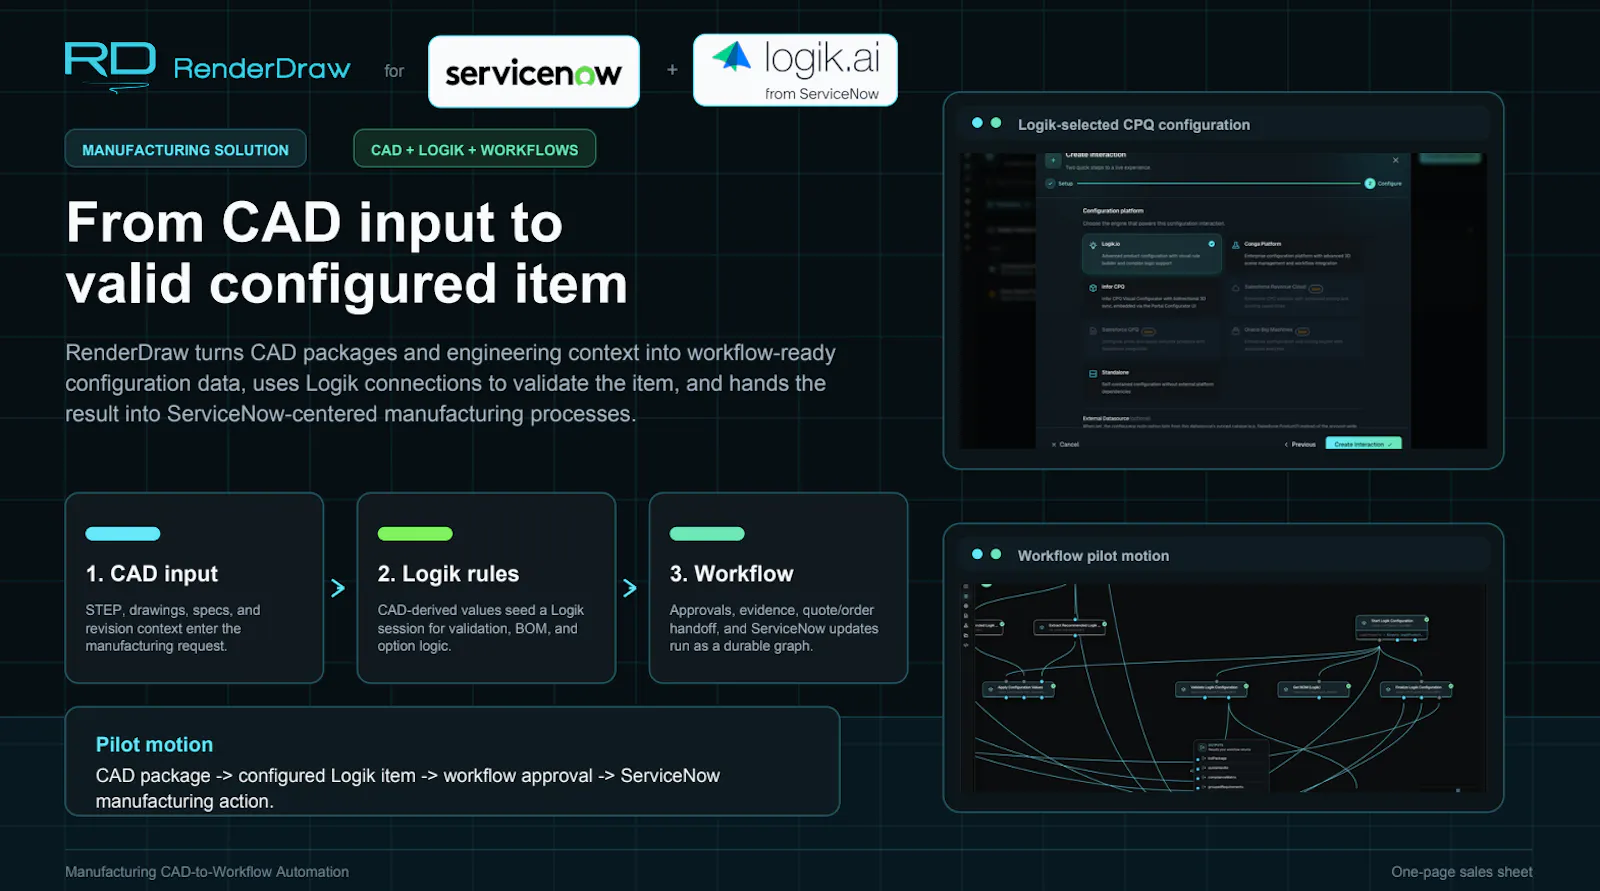Screen dimensions: 1600x891
Task: Click the 'External Datasource' label
Action: pyautogui.click(x=1106, y=419)
